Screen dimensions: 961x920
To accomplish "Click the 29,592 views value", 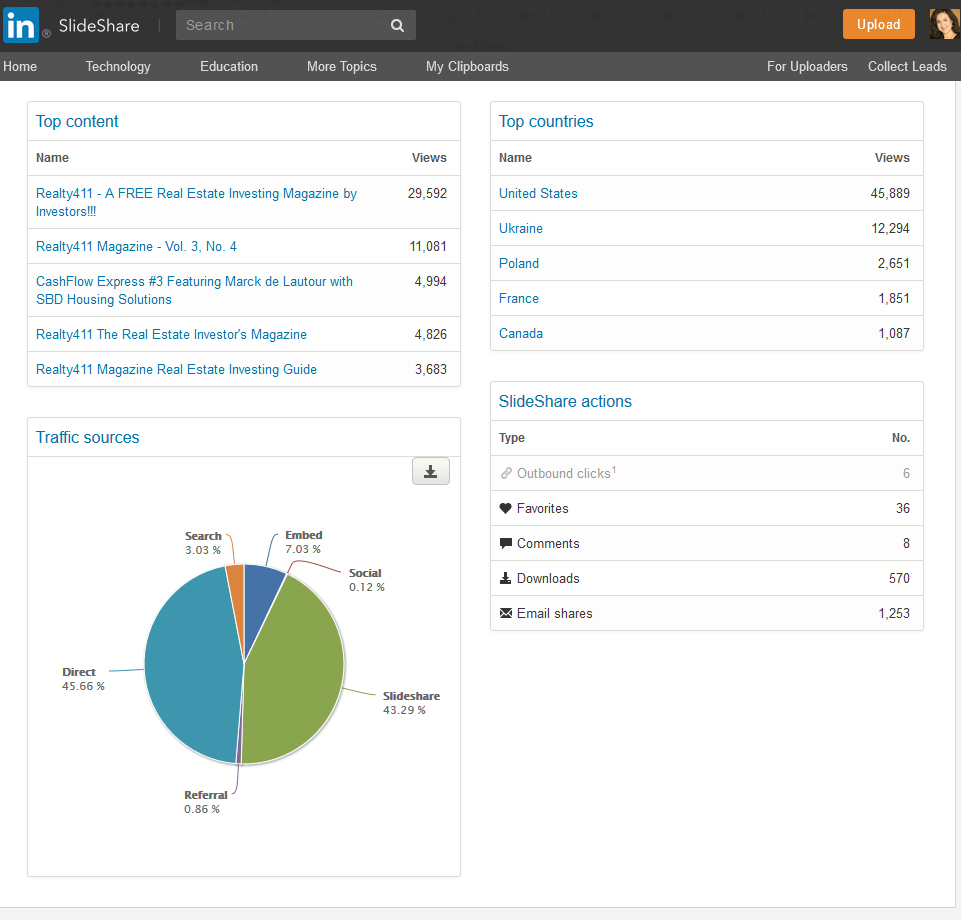I will click(x=427, y=194).
